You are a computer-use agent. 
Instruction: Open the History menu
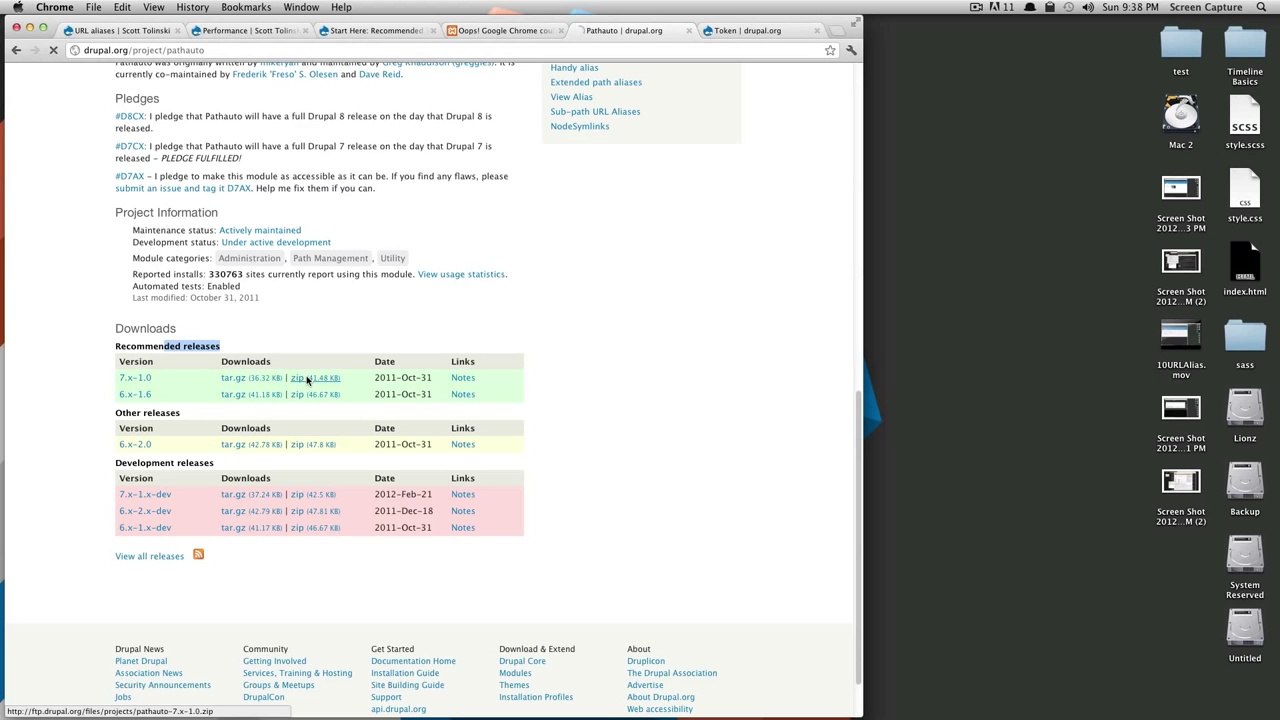(192, 7)
